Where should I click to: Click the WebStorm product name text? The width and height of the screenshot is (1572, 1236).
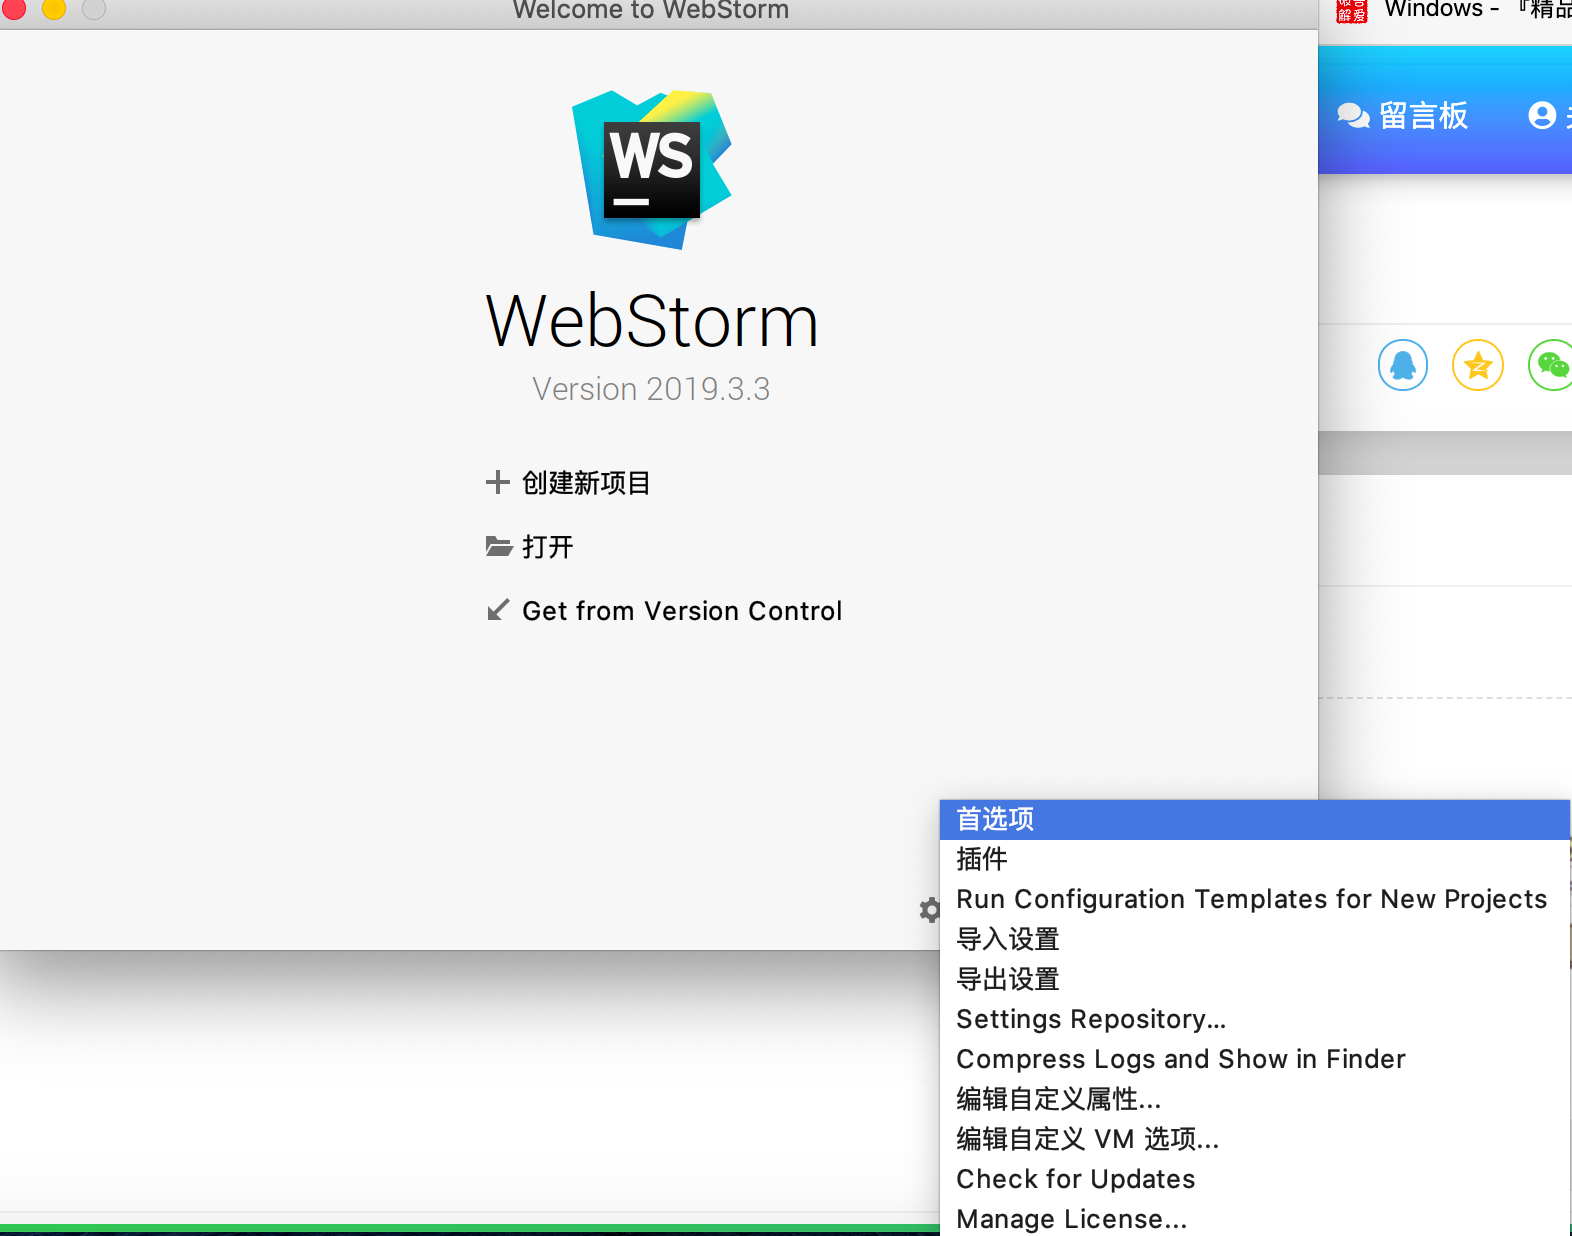coord(652,322)
